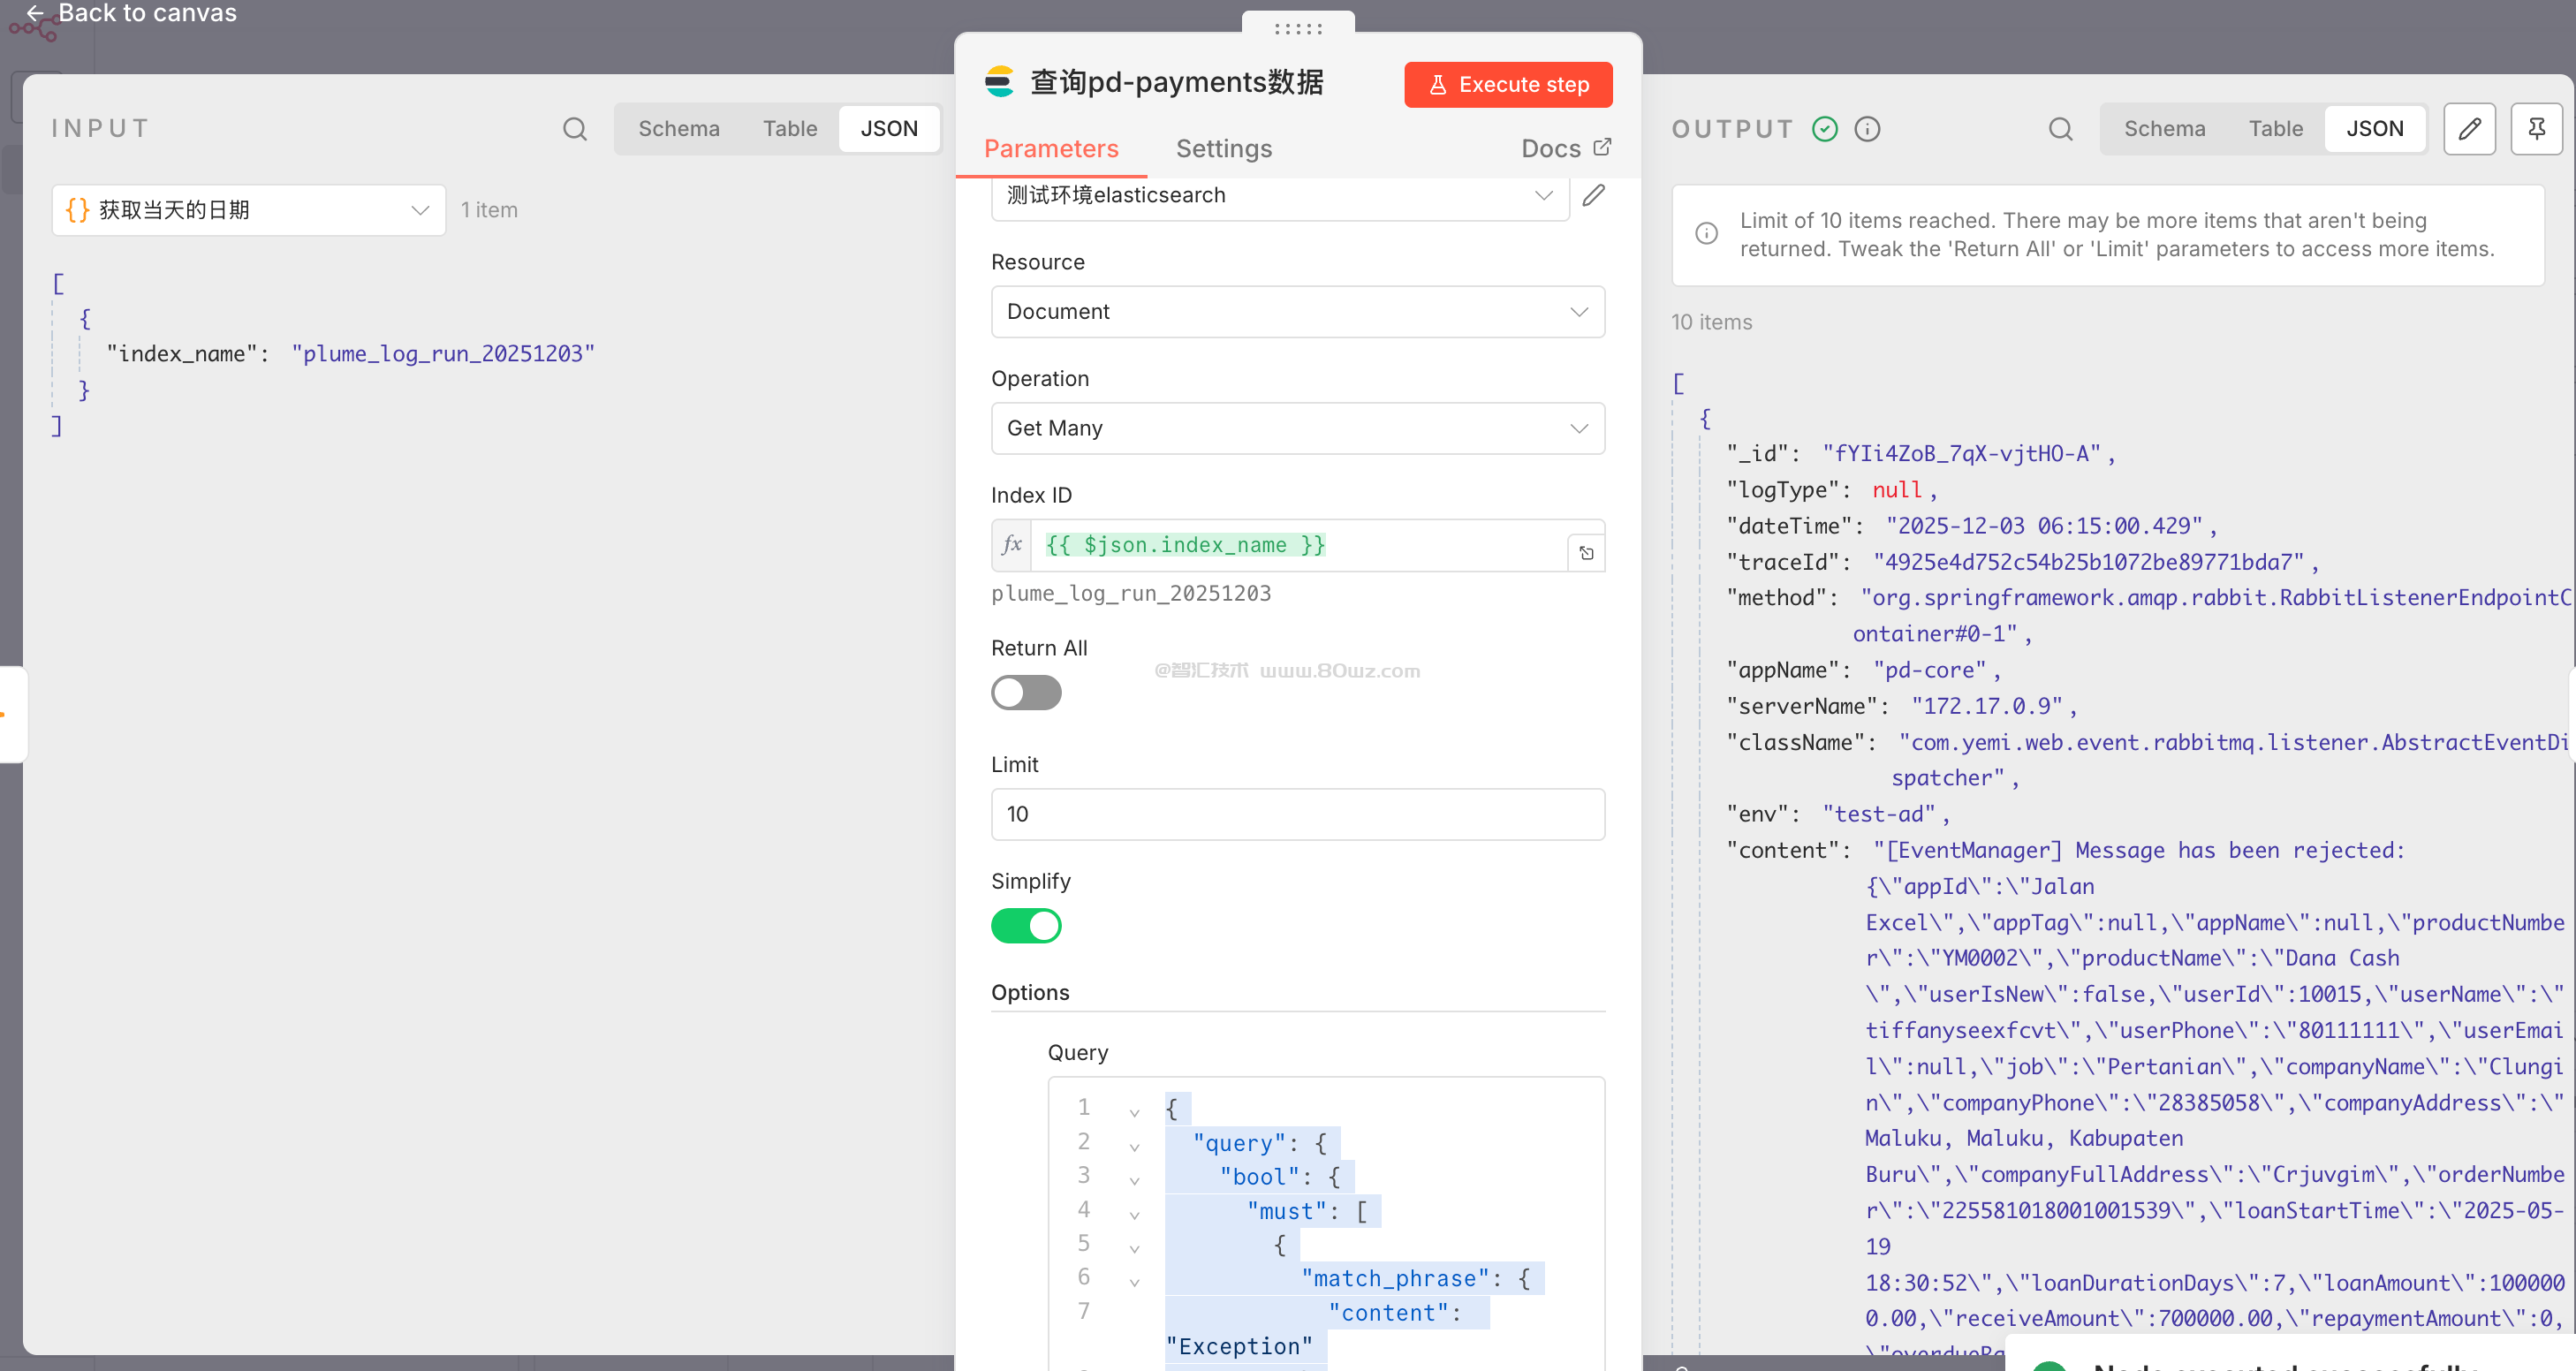This screenshot has width=2576, height=1371.
Task: Click the output panel search icon
Action: pos(2060,129)
